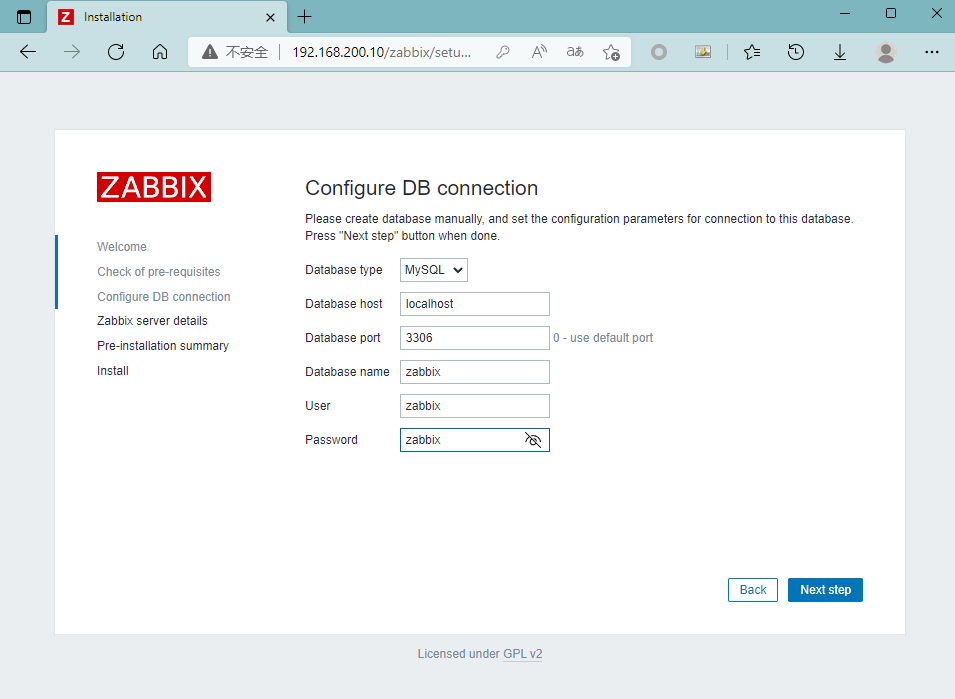Click the Password label text

tap(331, 440)
